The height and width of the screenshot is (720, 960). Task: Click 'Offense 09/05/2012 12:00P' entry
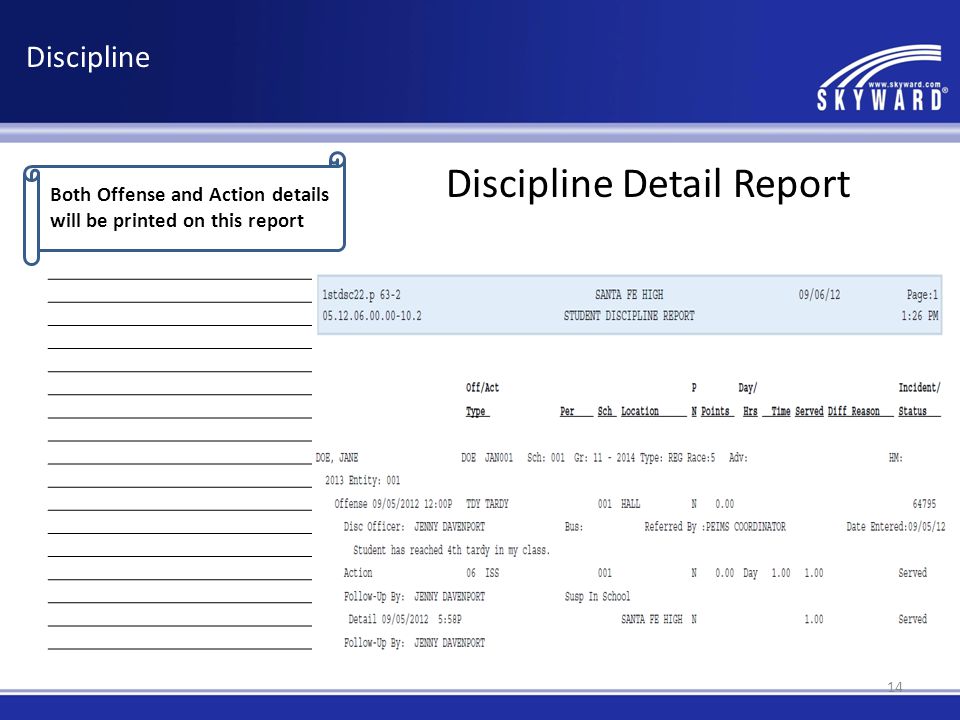tap(393, 504)
